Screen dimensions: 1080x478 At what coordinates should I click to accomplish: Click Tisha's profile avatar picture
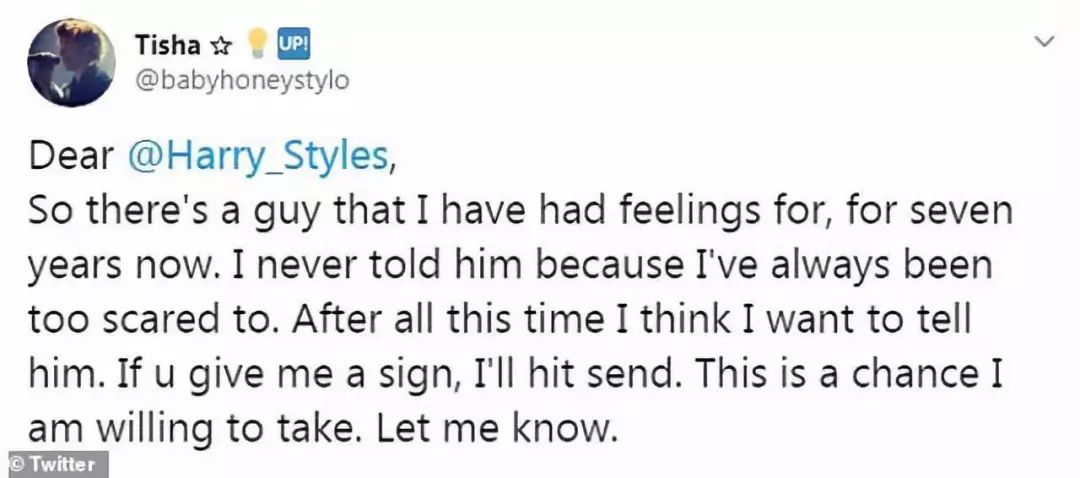(x=69, y=63)
